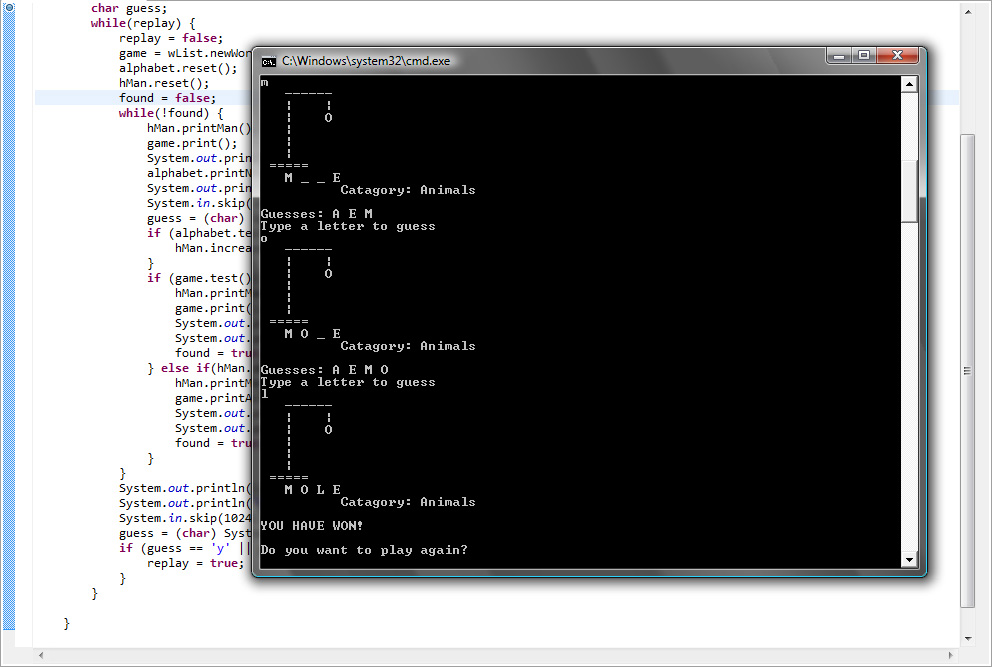
Task: Click the 'C:\Windows\system32\cmd.exe' title text
Action: click(366, 61)
